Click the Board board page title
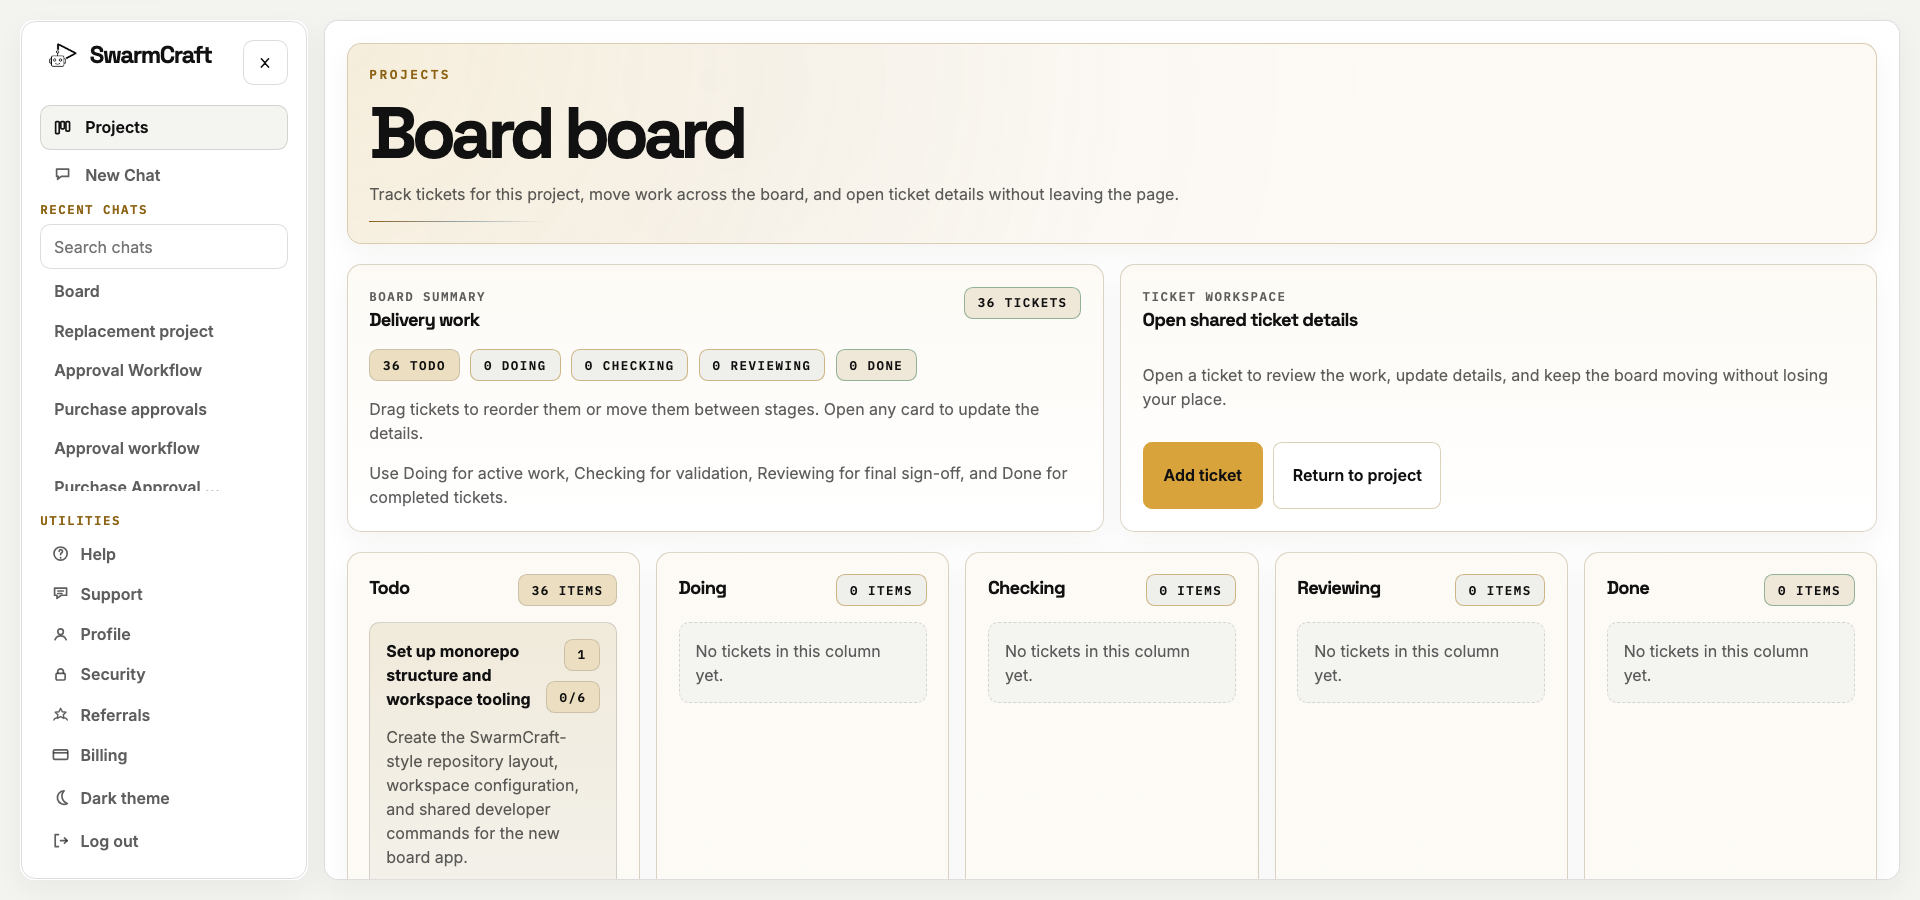This screenshot has height=900, width=1920. coord(557,134)
